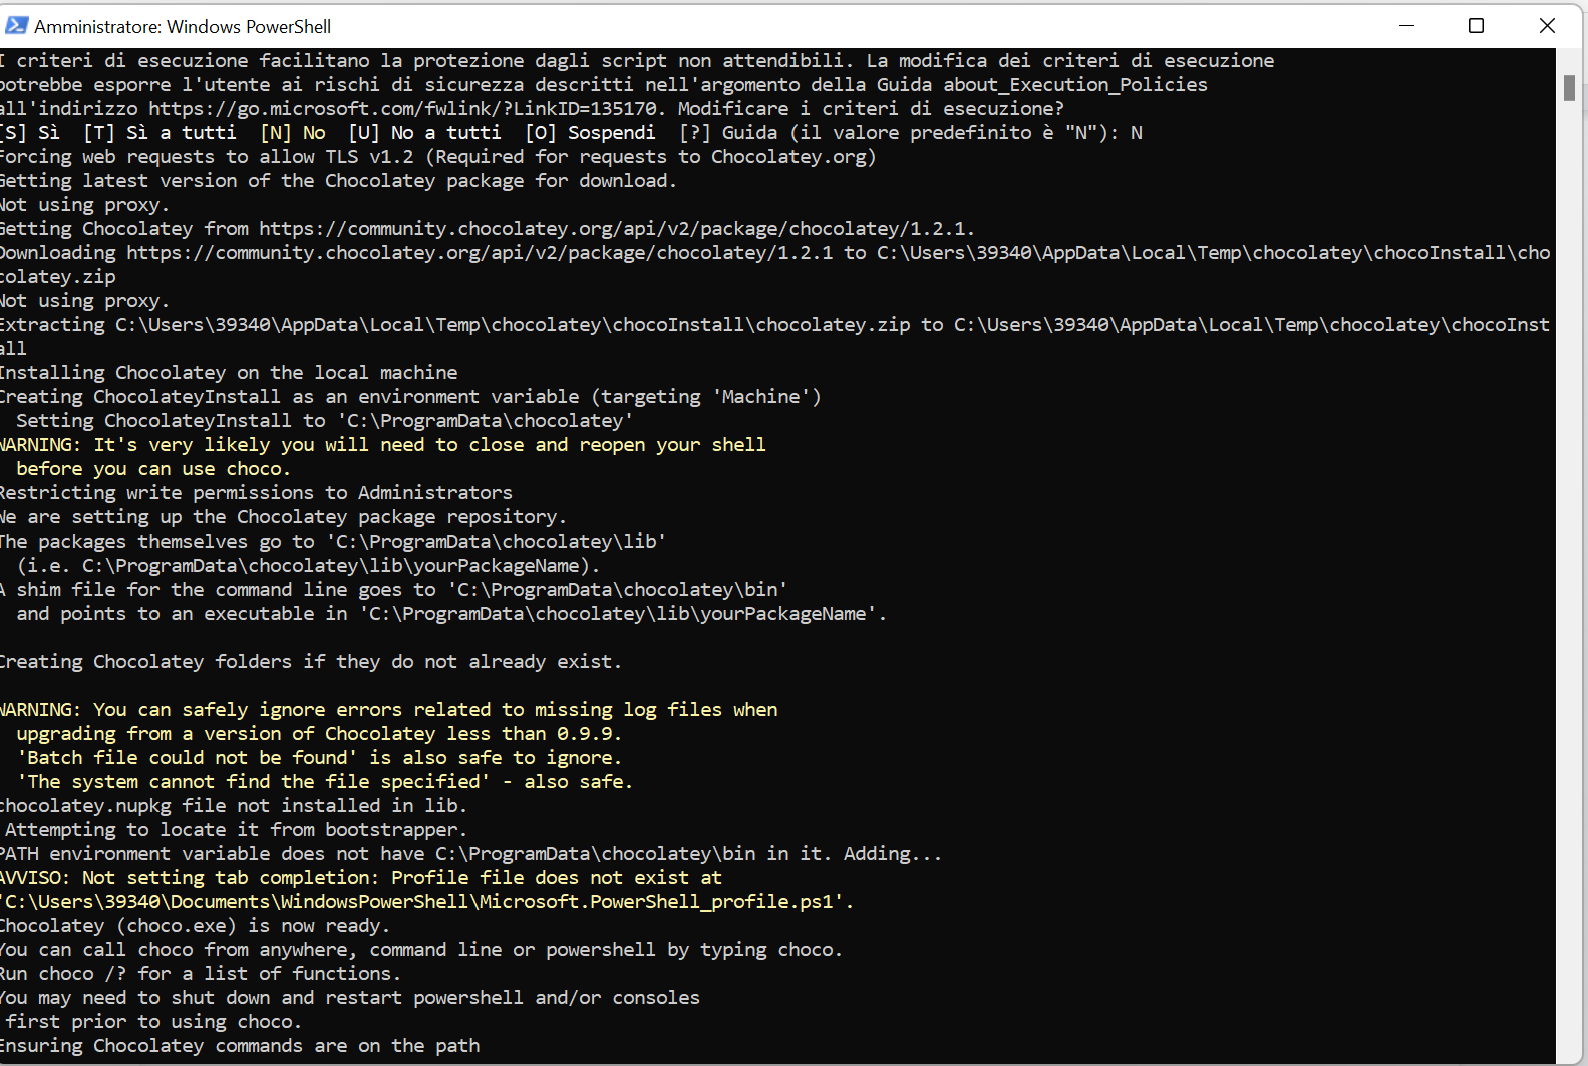Image resolution: width=1588 pixels, height=1066 pixels.
Task: Click the PowerShell icon in title bar
Action: pyautogui.click(x=16, y=25)
